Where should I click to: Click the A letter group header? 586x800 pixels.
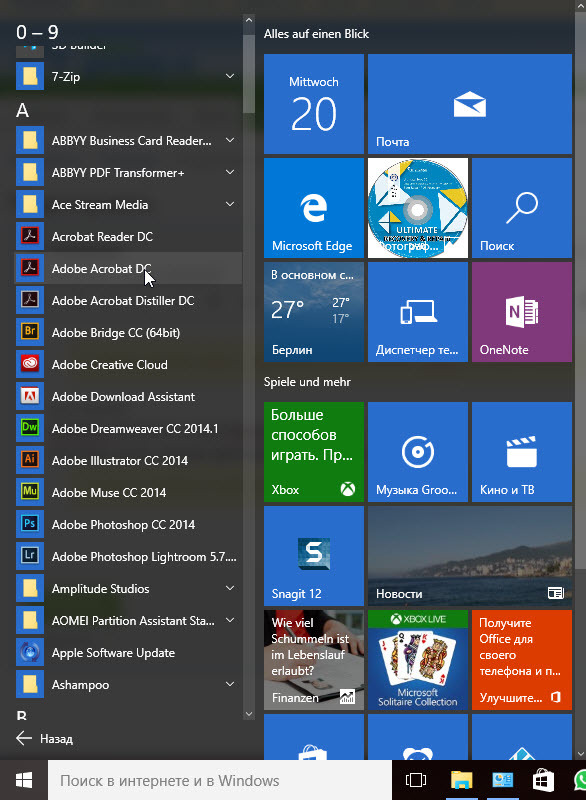click(x=22, y=110)
